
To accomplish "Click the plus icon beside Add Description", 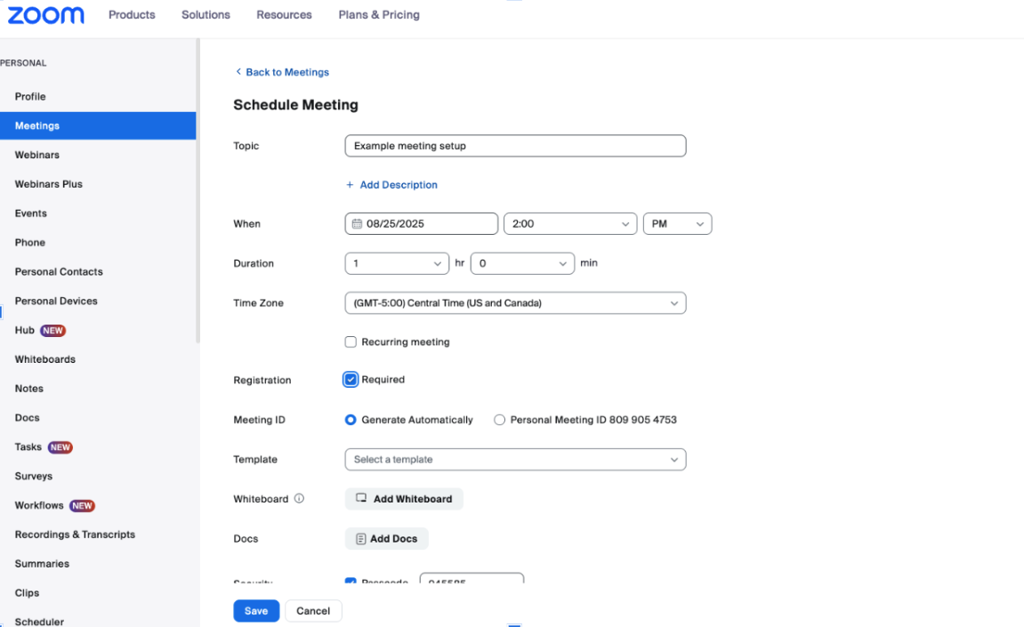I will [x=350, y=185].
